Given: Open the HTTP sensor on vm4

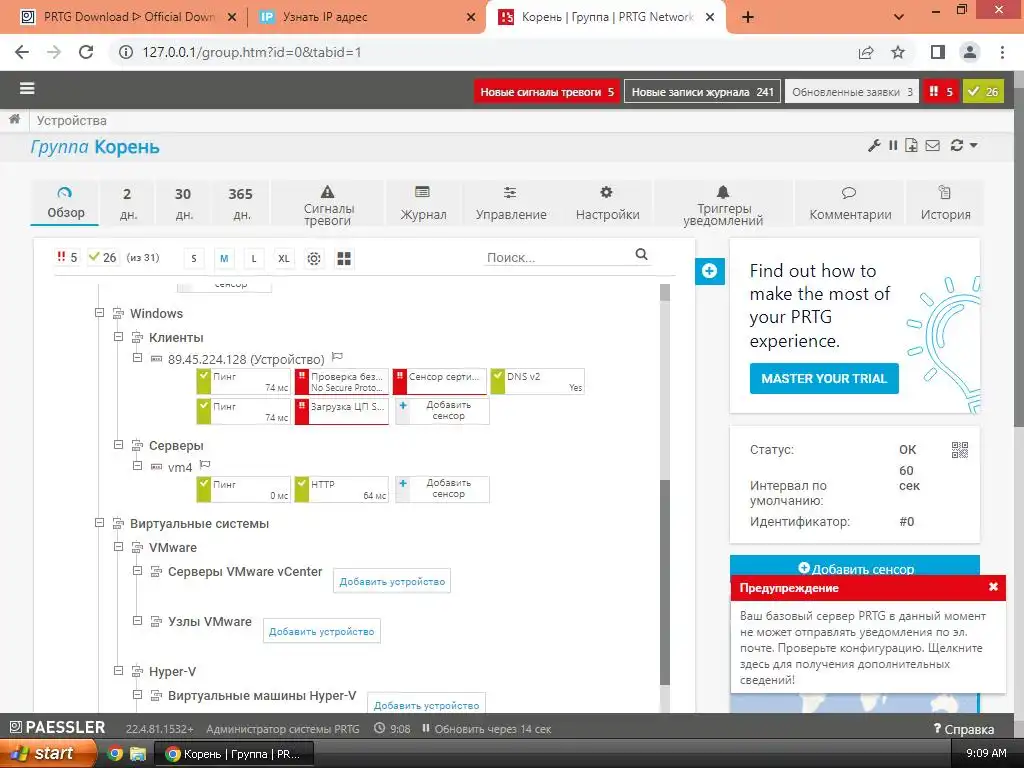Looking at the screenshot, I should [342, 489].
